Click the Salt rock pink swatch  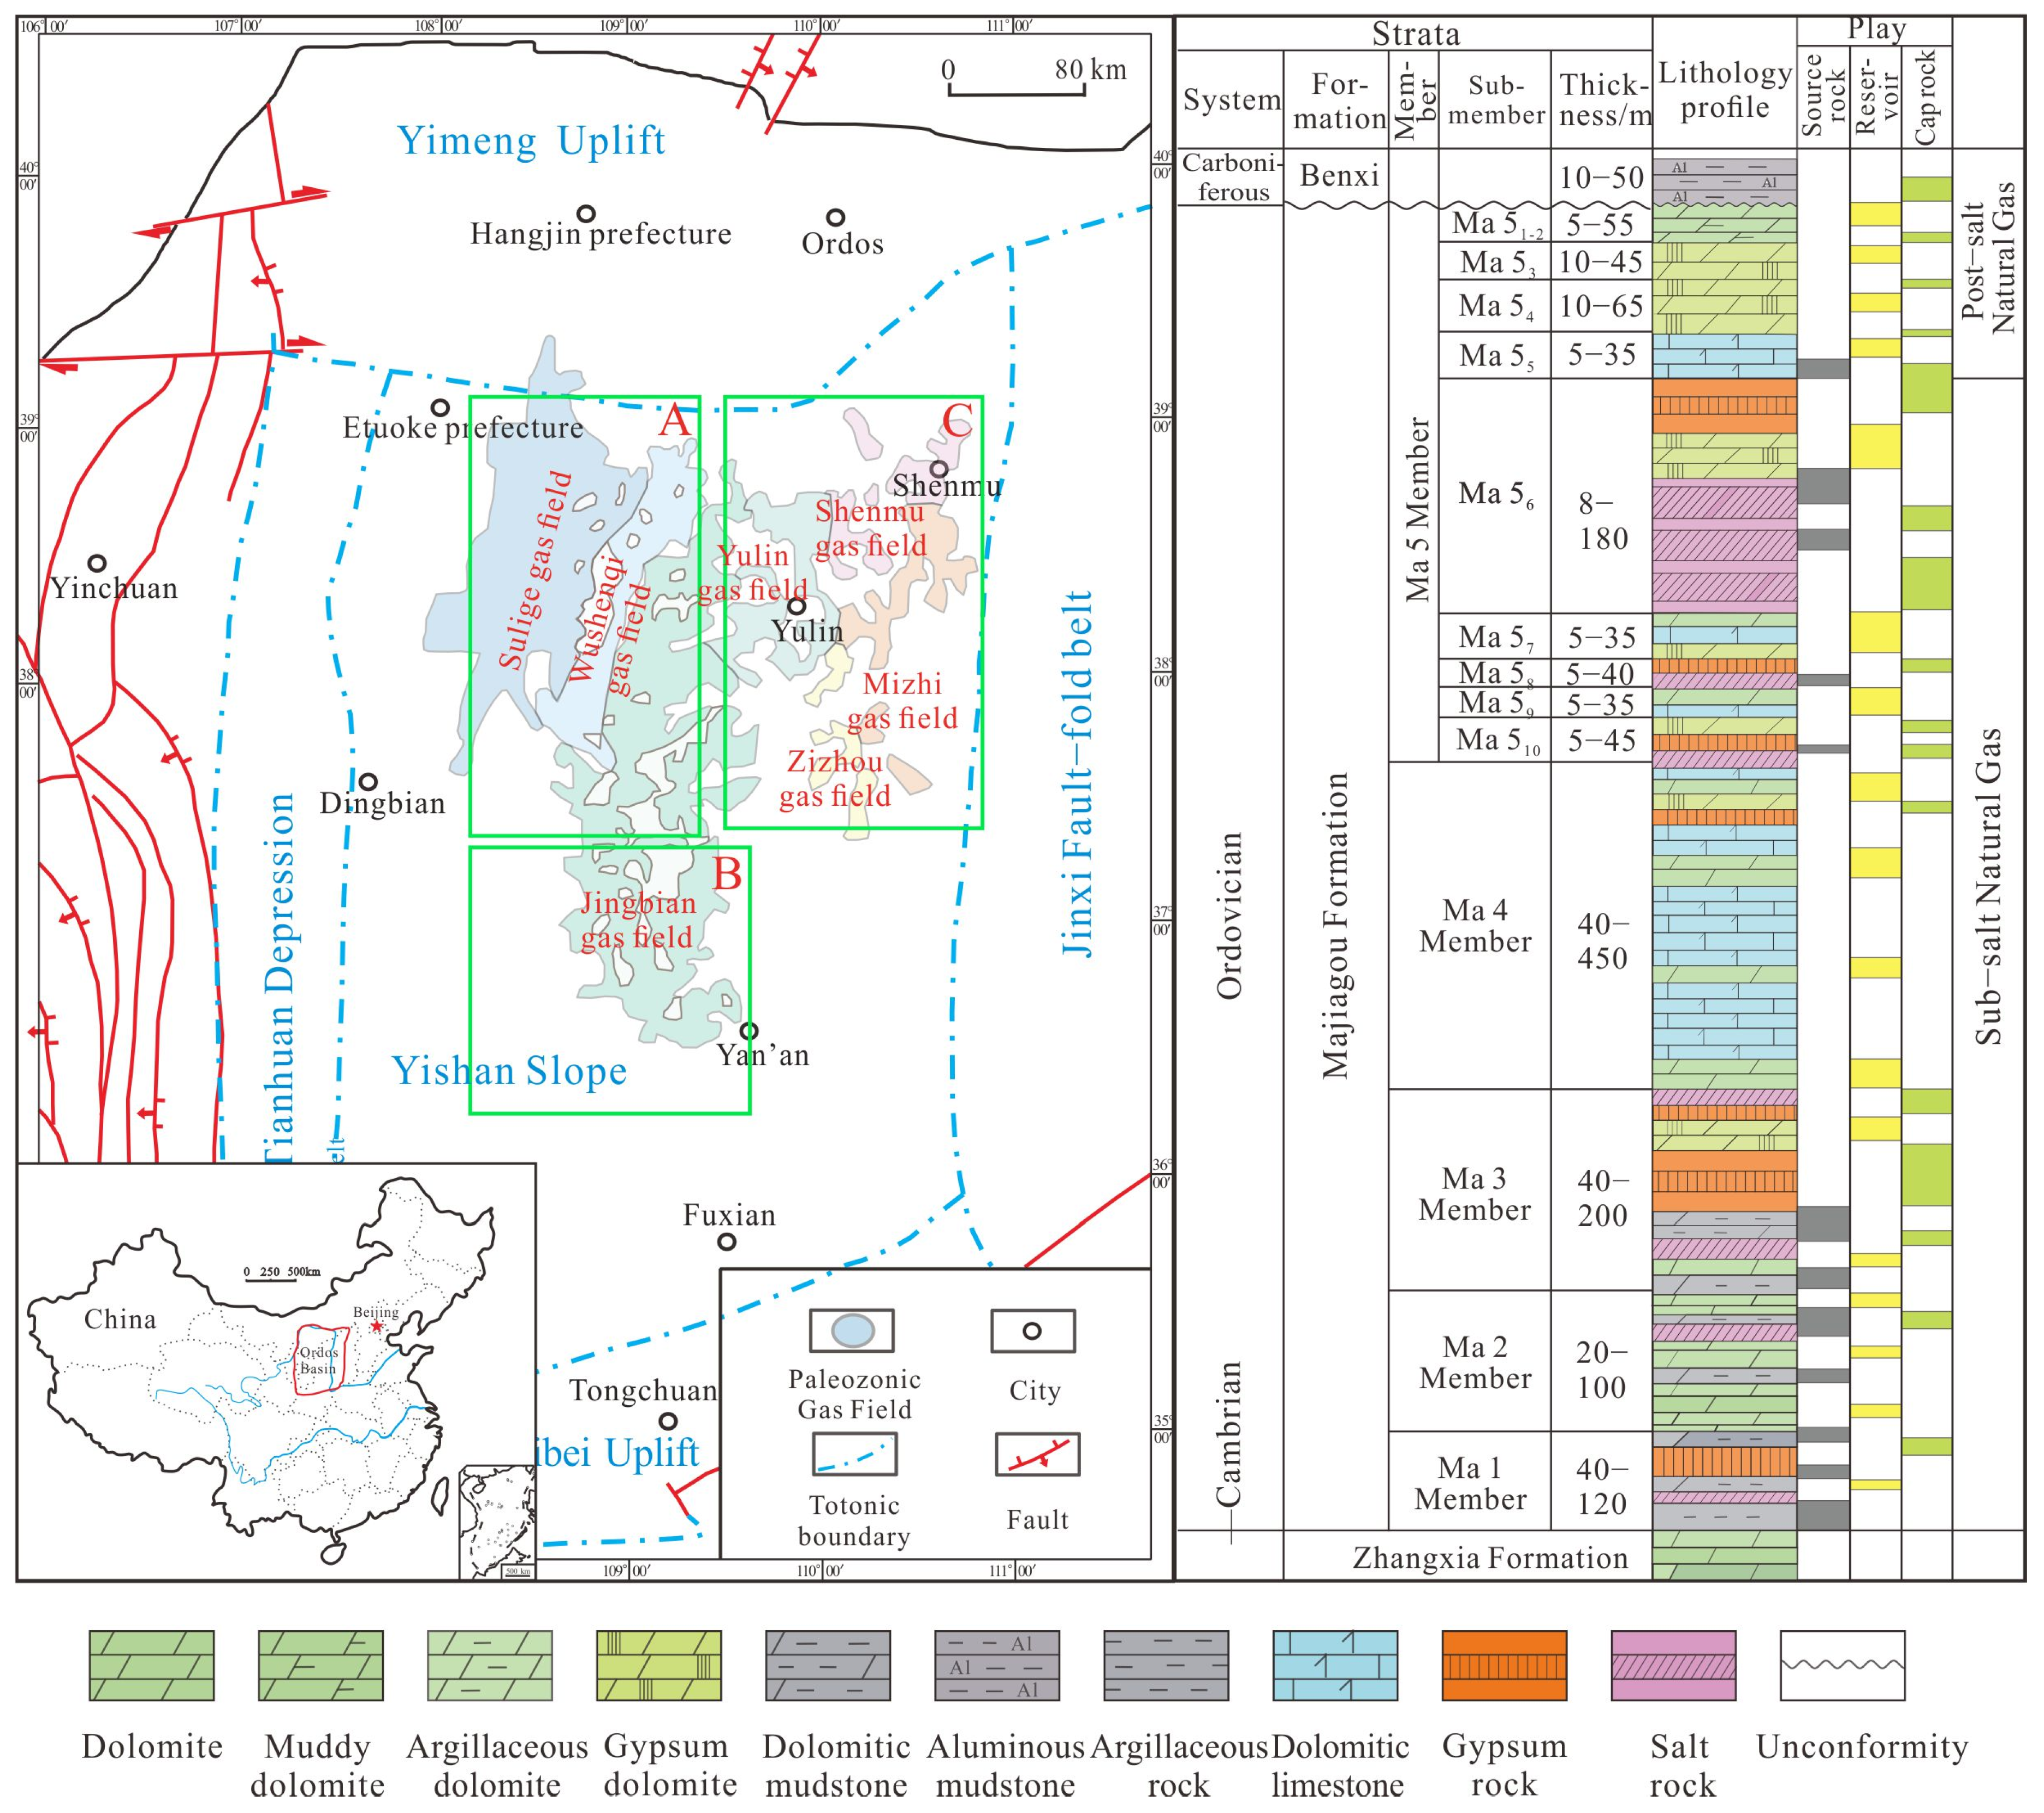tap(1673, 1666)
